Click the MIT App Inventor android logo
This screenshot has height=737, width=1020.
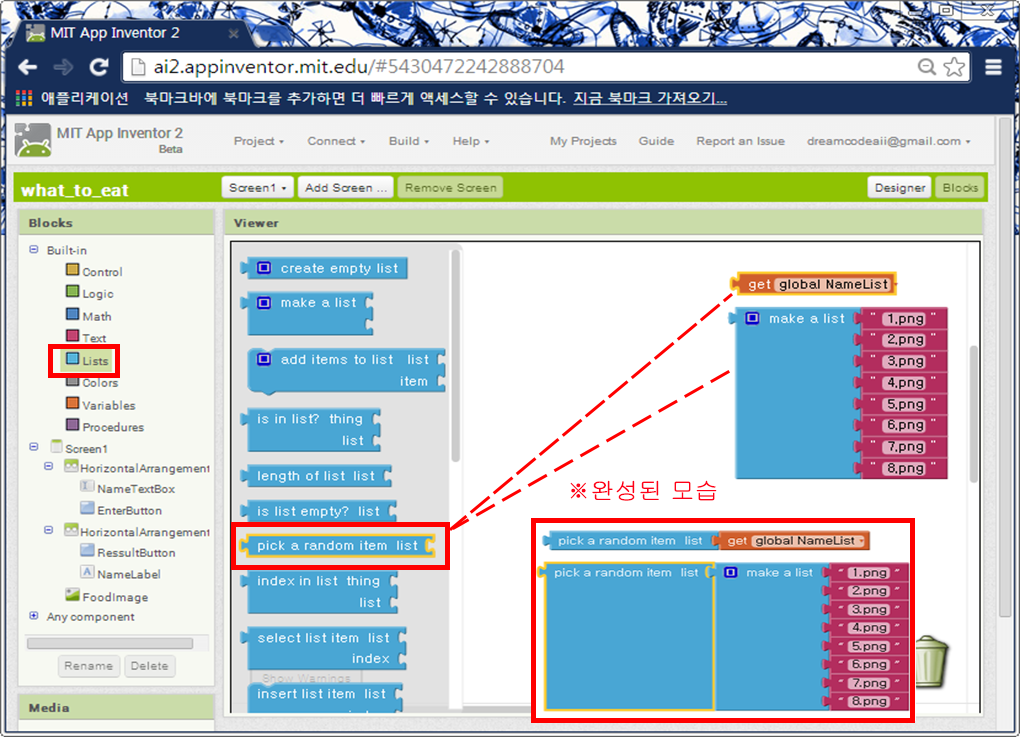point(33,140)
